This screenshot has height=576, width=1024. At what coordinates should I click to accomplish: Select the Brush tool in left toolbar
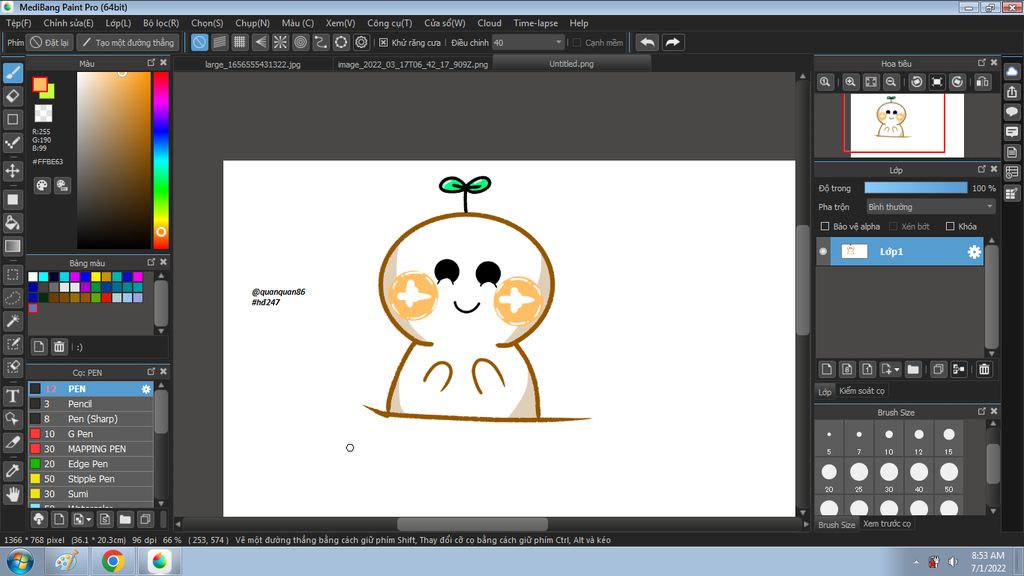coord(12,72)
